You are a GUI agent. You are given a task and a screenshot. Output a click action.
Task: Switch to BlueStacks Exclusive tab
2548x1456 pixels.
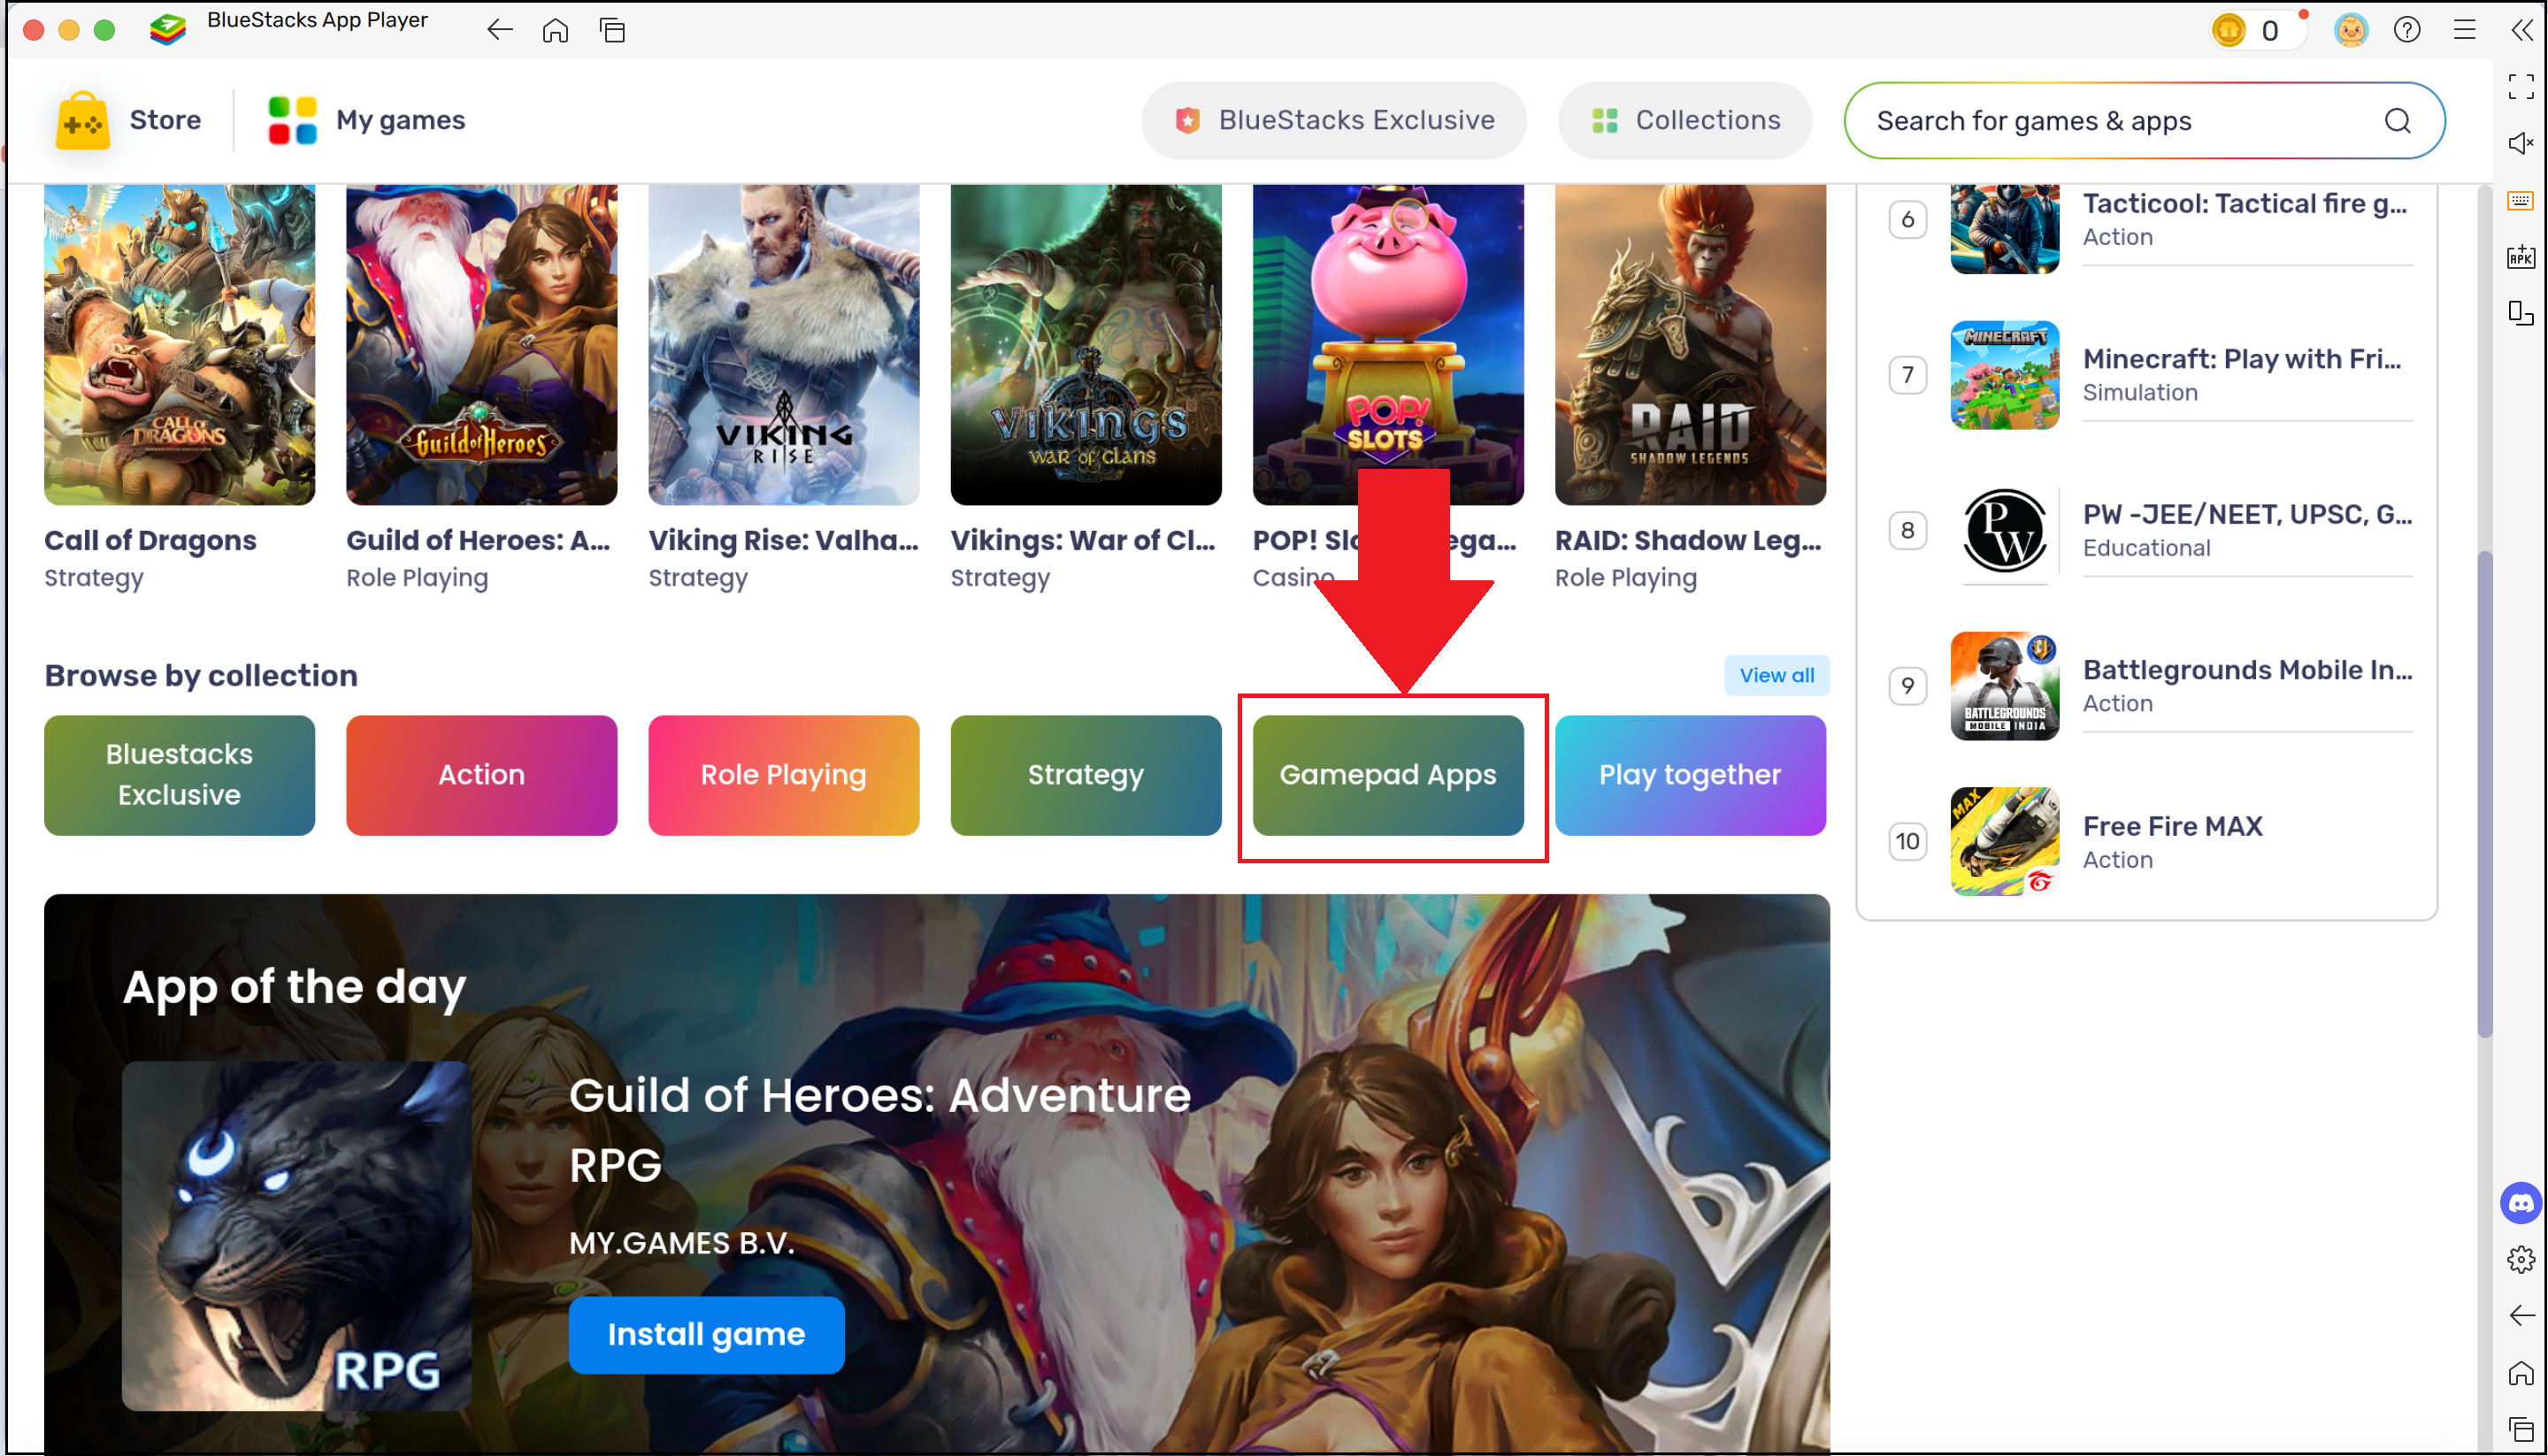click(1334, 120)
